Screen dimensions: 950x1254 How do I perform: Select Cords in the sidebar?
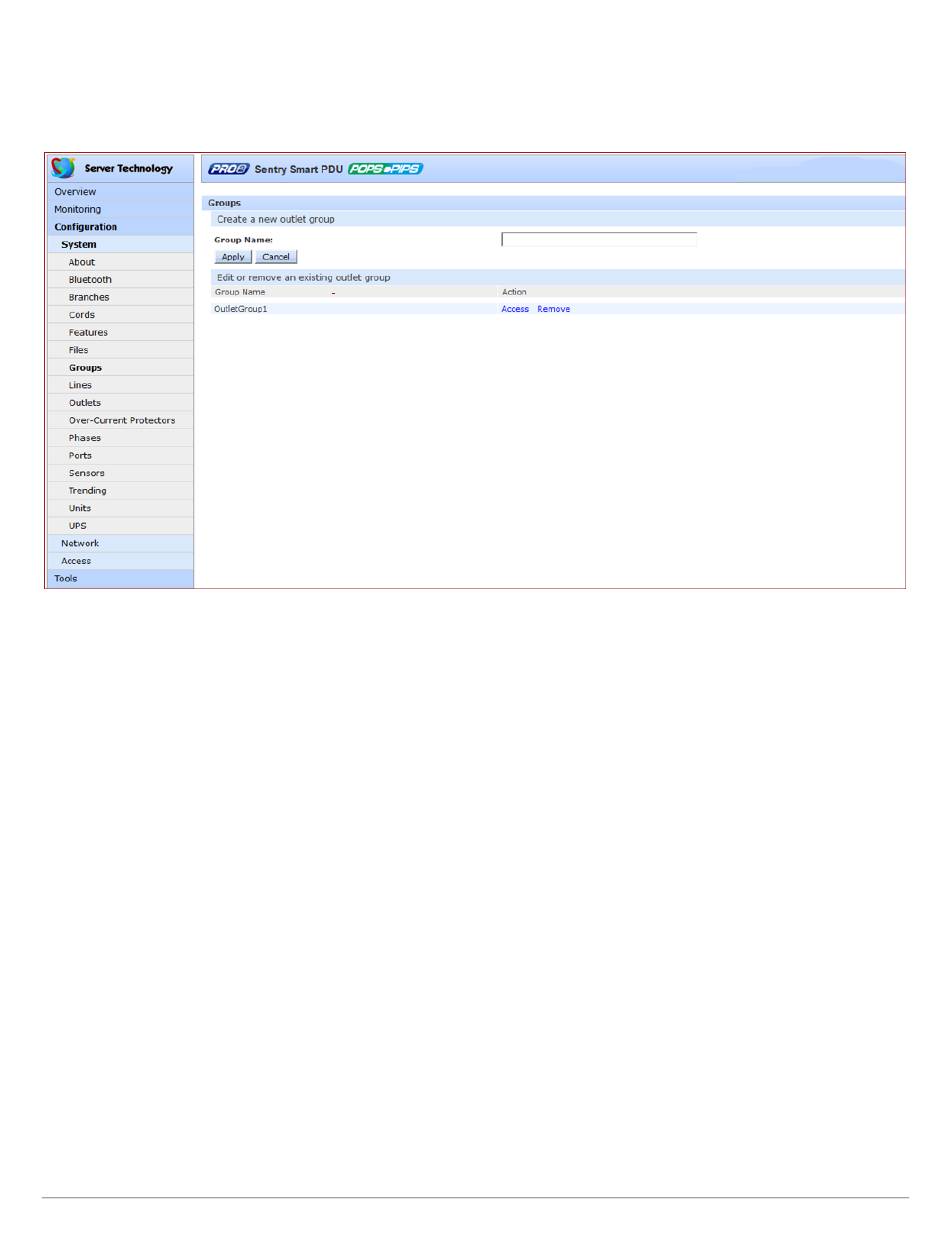point(120,315)
